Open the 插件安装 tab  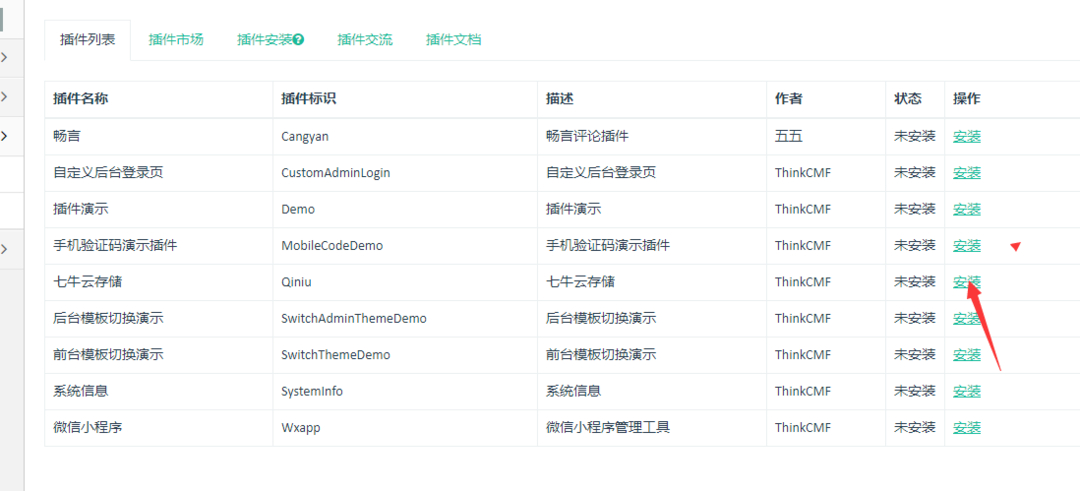264,40
